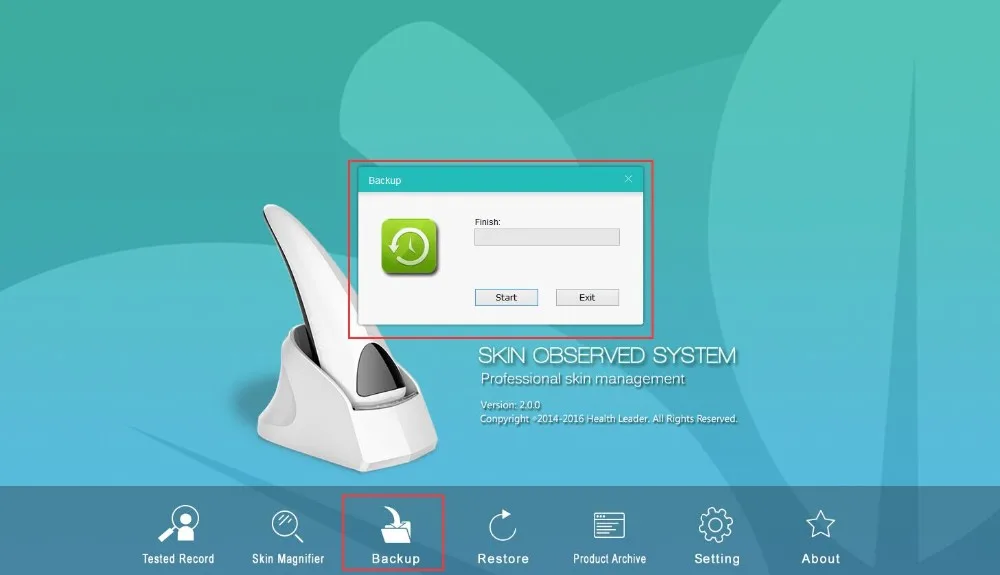Click the green backup clock icon
The height and width of the screenshot is (575, 1000).
point(409,247)
